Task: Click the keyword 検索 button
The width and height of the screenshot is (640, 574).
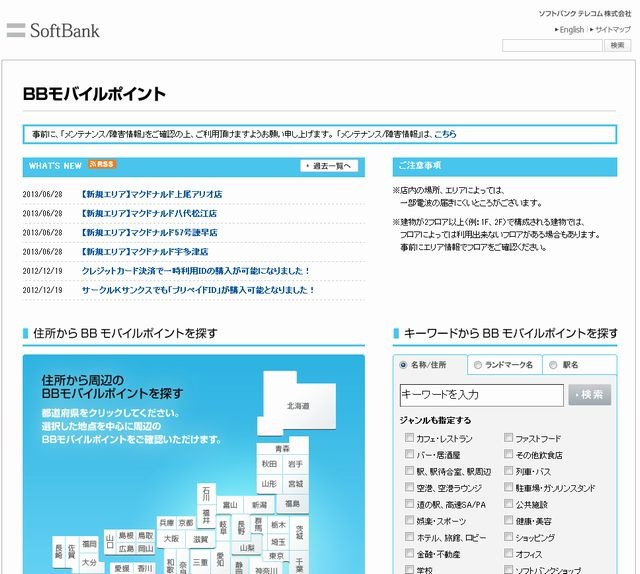Action: (x=590, y=395)
